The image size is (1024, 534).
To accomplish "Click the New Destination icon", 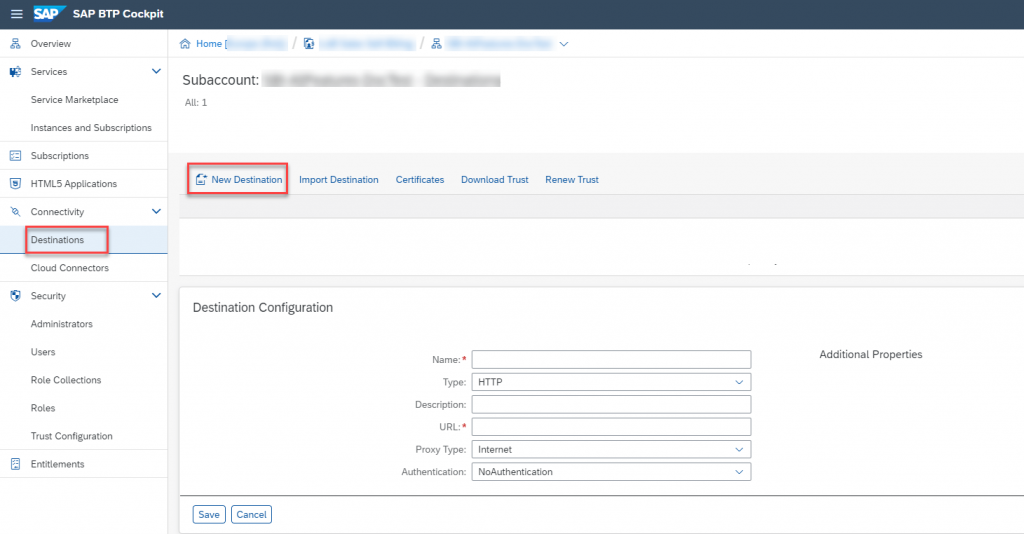I will click(x=201, y=180).
